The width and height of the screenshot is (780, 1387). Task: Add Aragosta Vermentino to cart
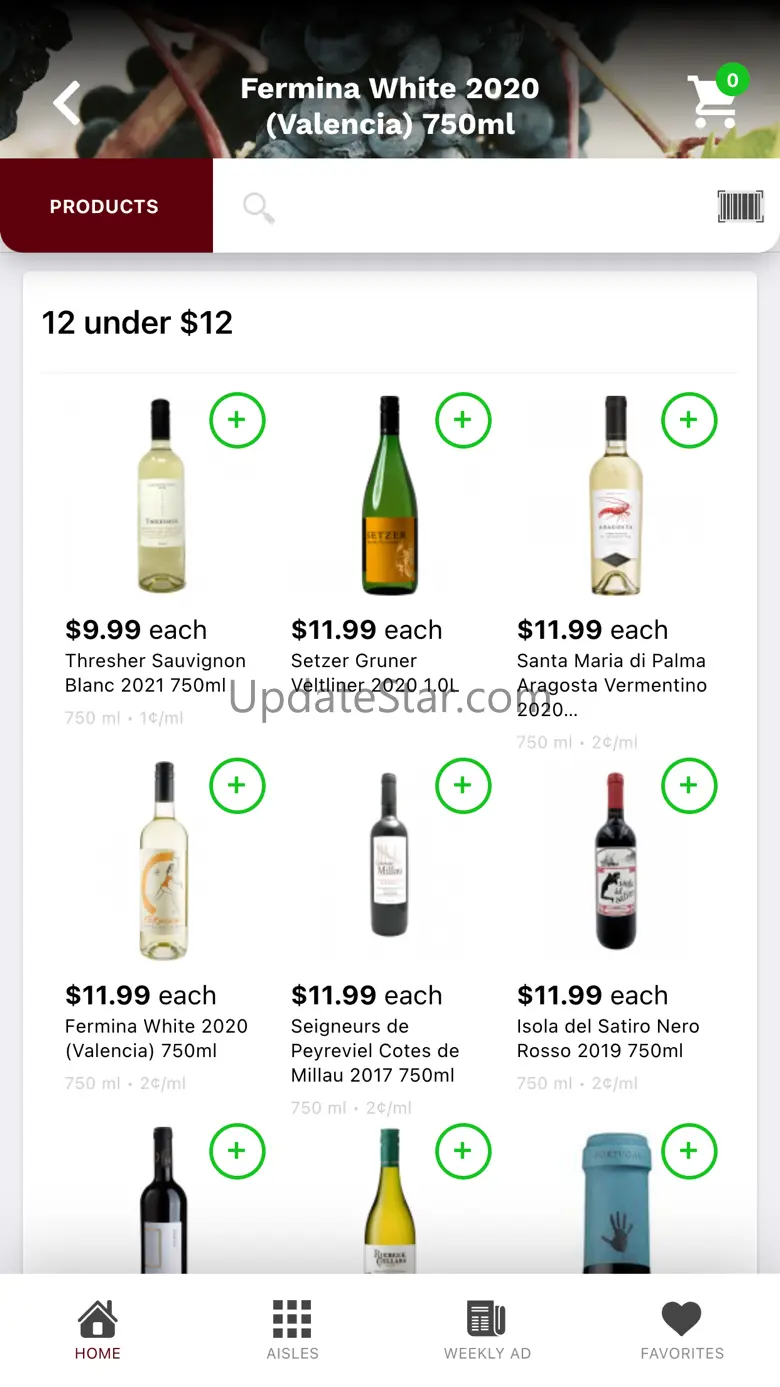coord(689,420)
